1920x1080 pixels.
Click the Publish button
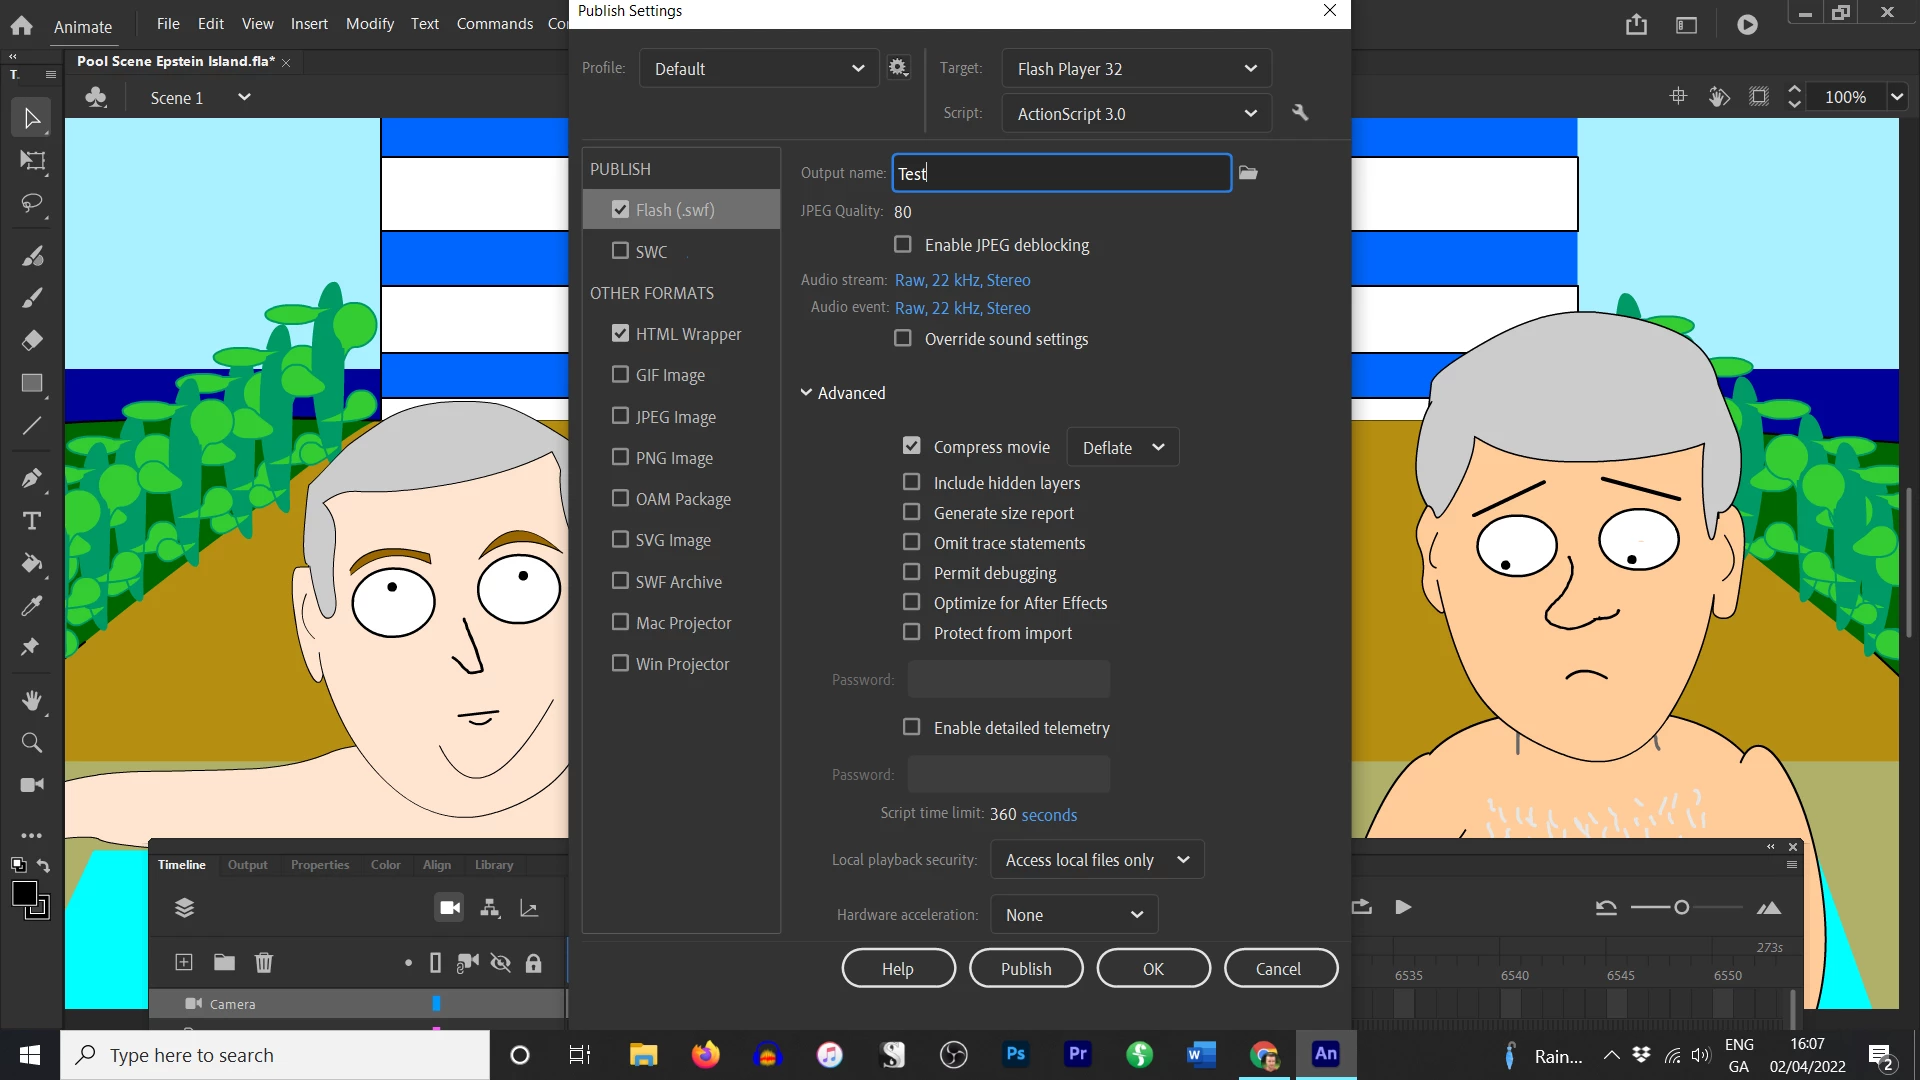point(1026,968)
